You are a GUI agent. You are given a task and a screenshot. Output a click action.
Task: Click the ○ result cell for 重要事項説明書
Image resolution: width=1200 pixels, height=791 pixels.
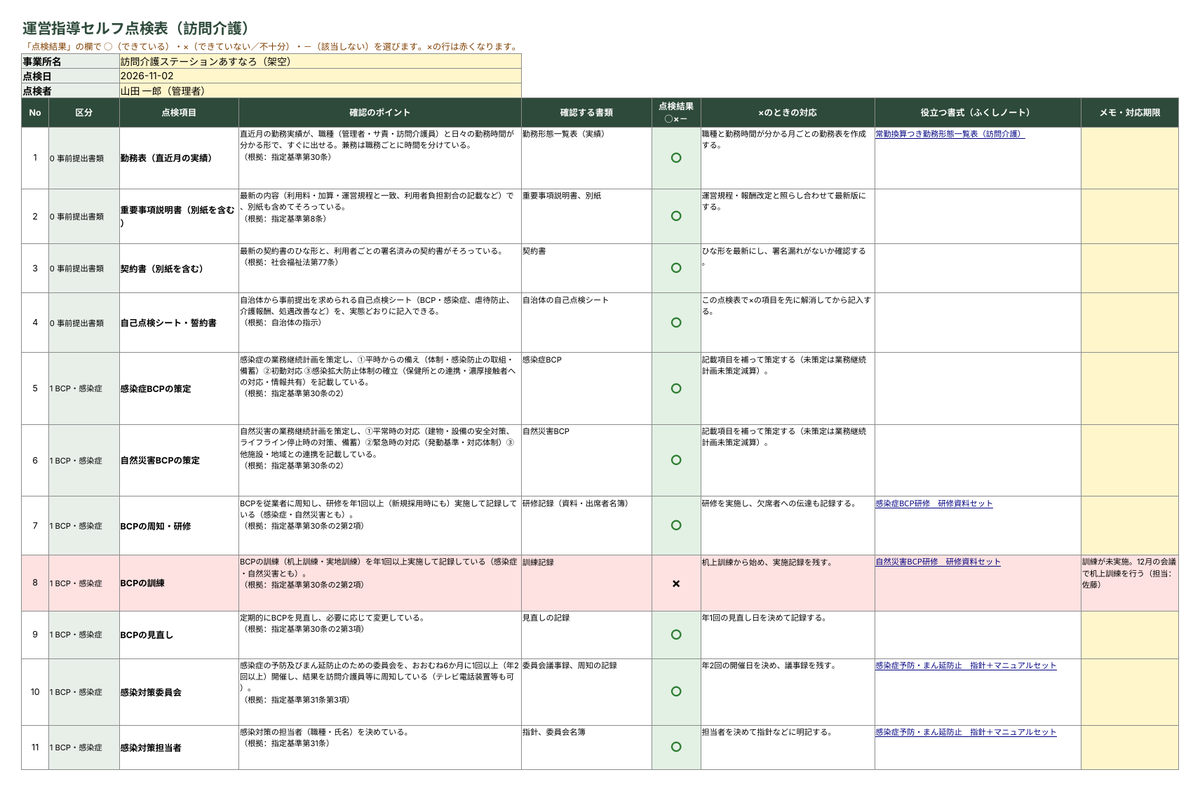[676, 216]
